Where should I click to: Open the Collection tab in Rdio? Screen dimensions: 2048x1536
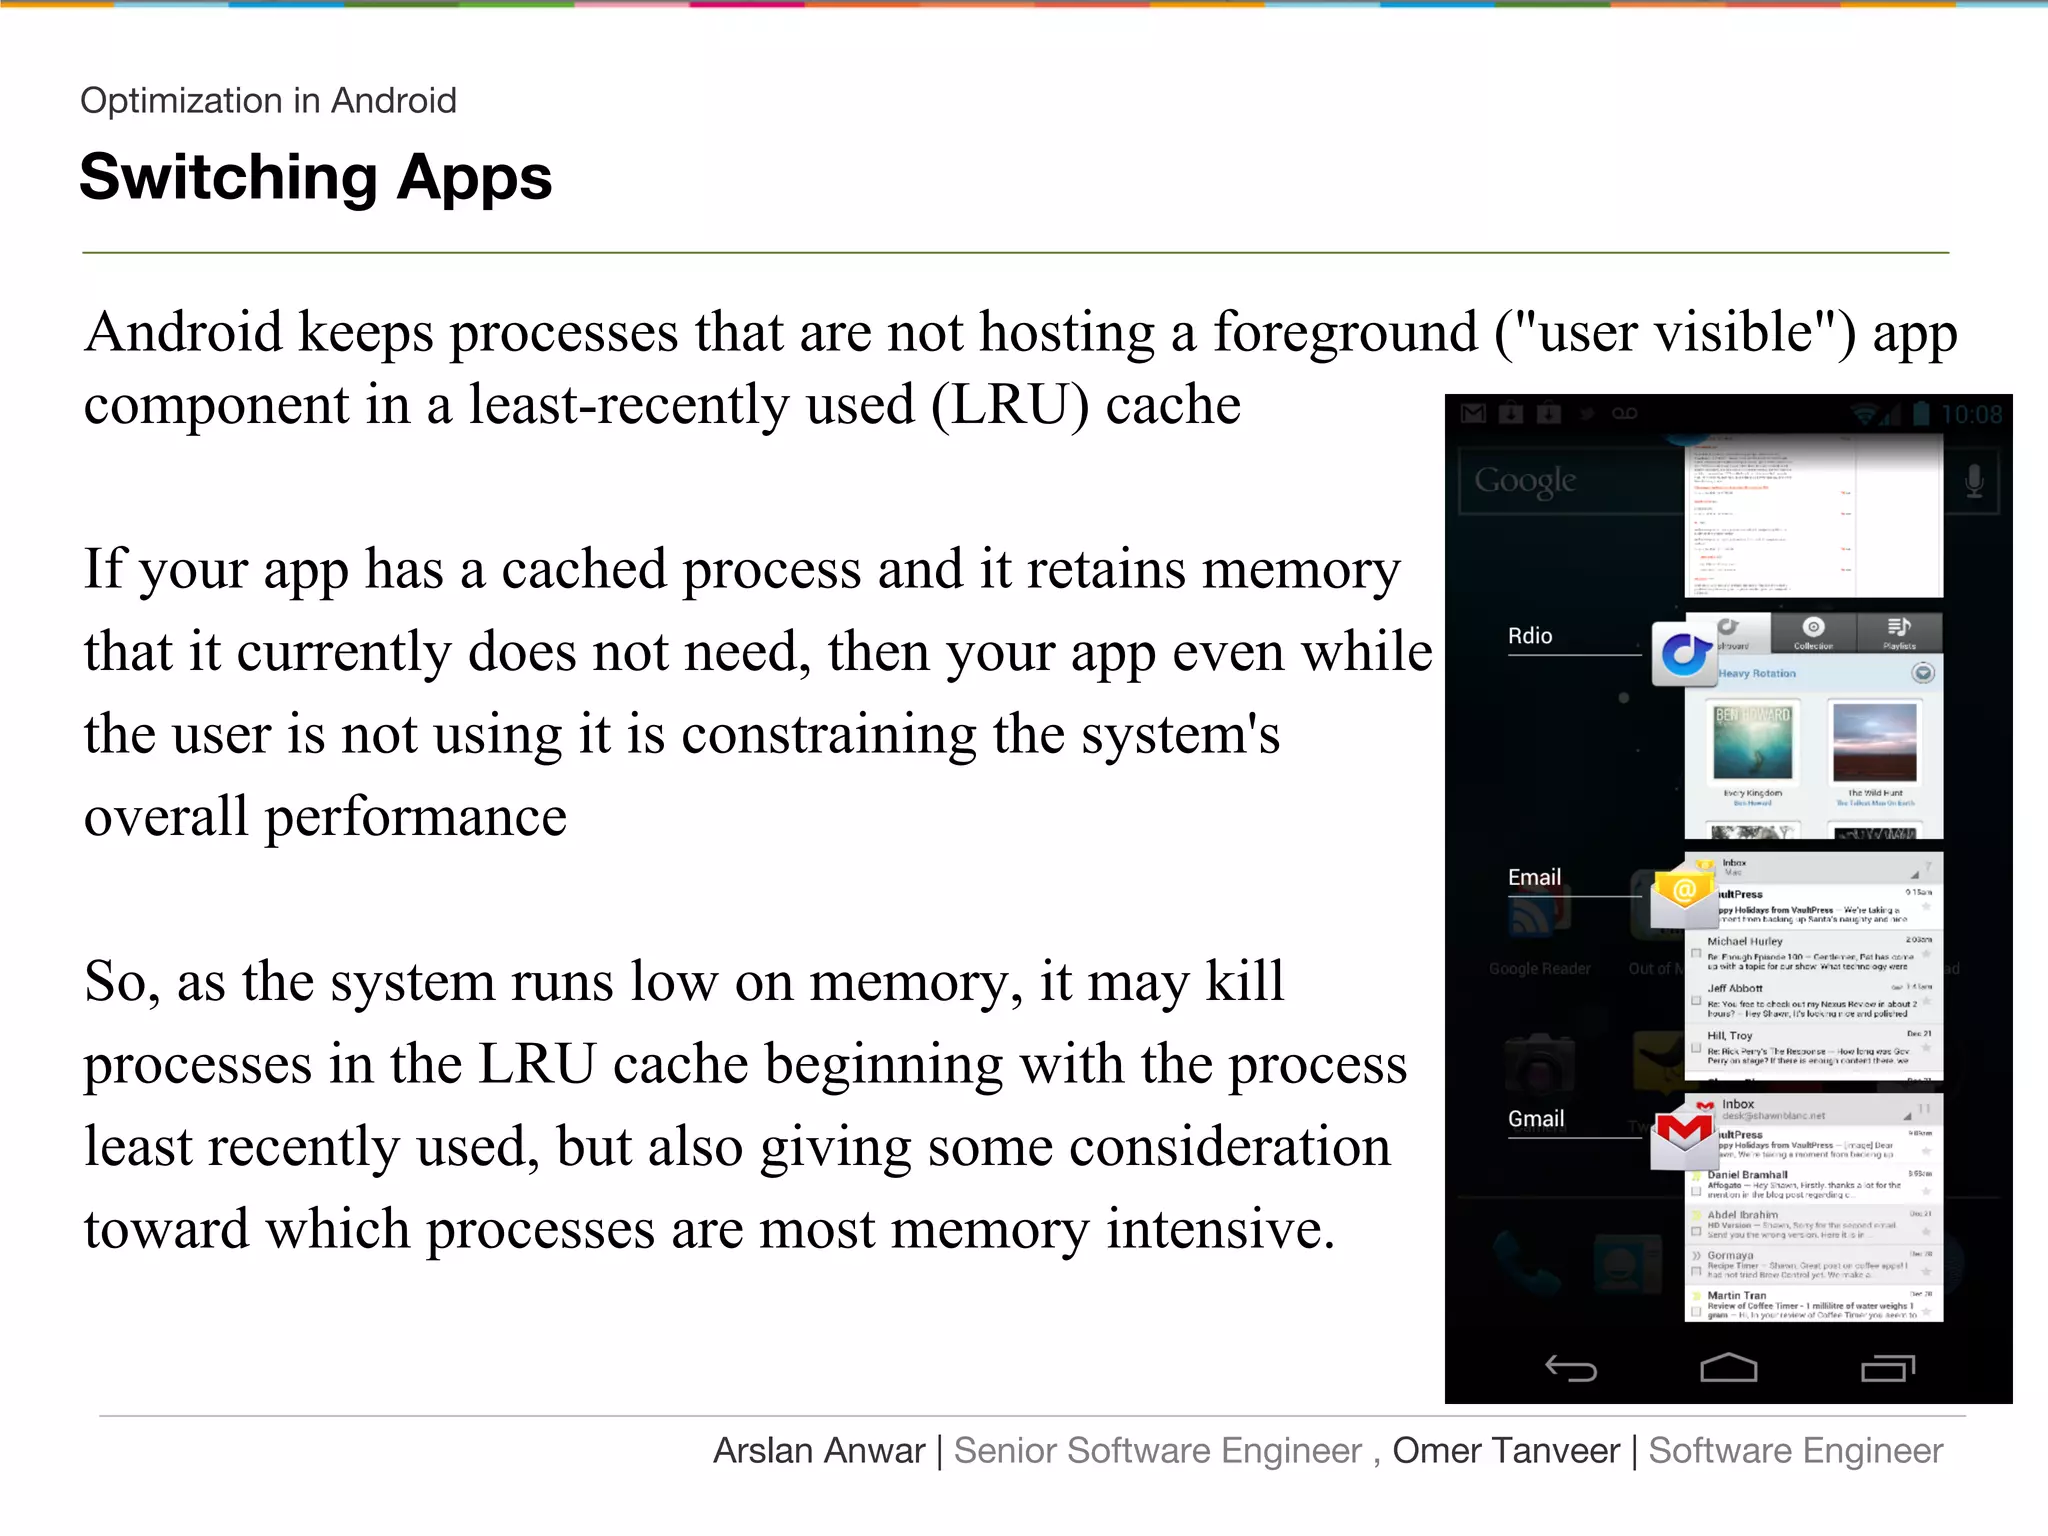pyautogui.click(x=1813, y=633)
